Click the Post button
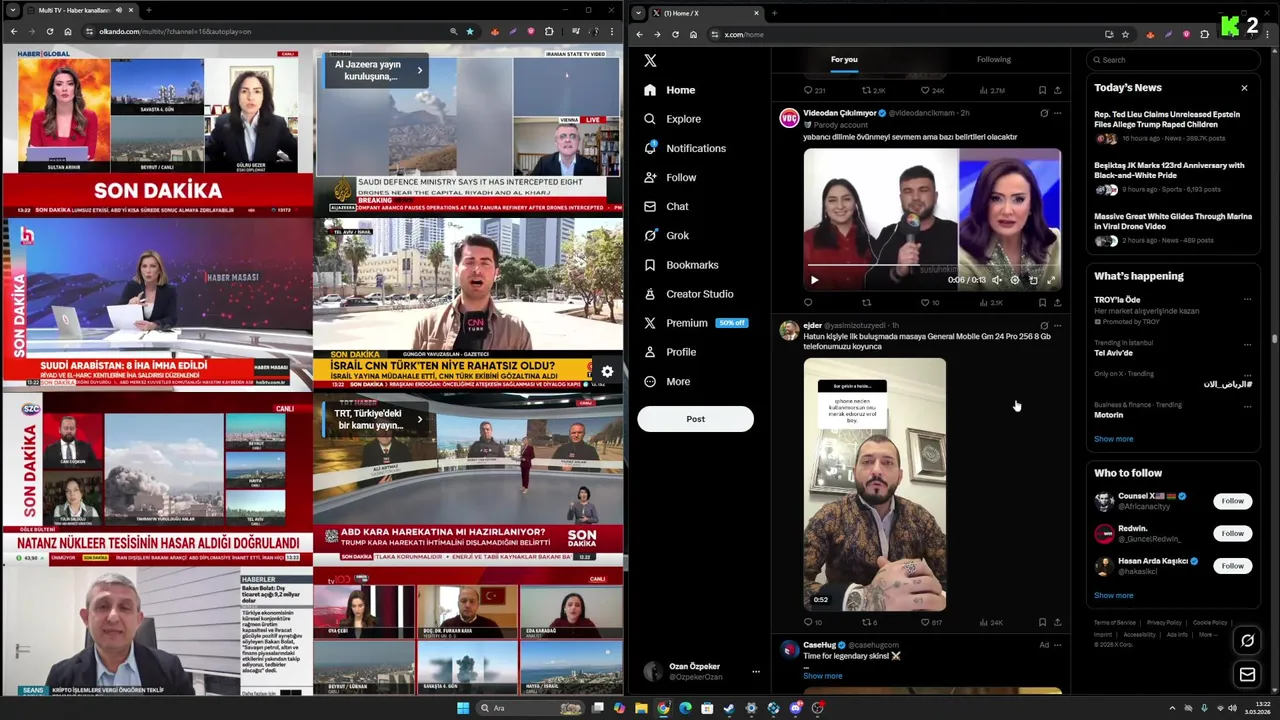 pyautogui.click(x=695, y=419)
